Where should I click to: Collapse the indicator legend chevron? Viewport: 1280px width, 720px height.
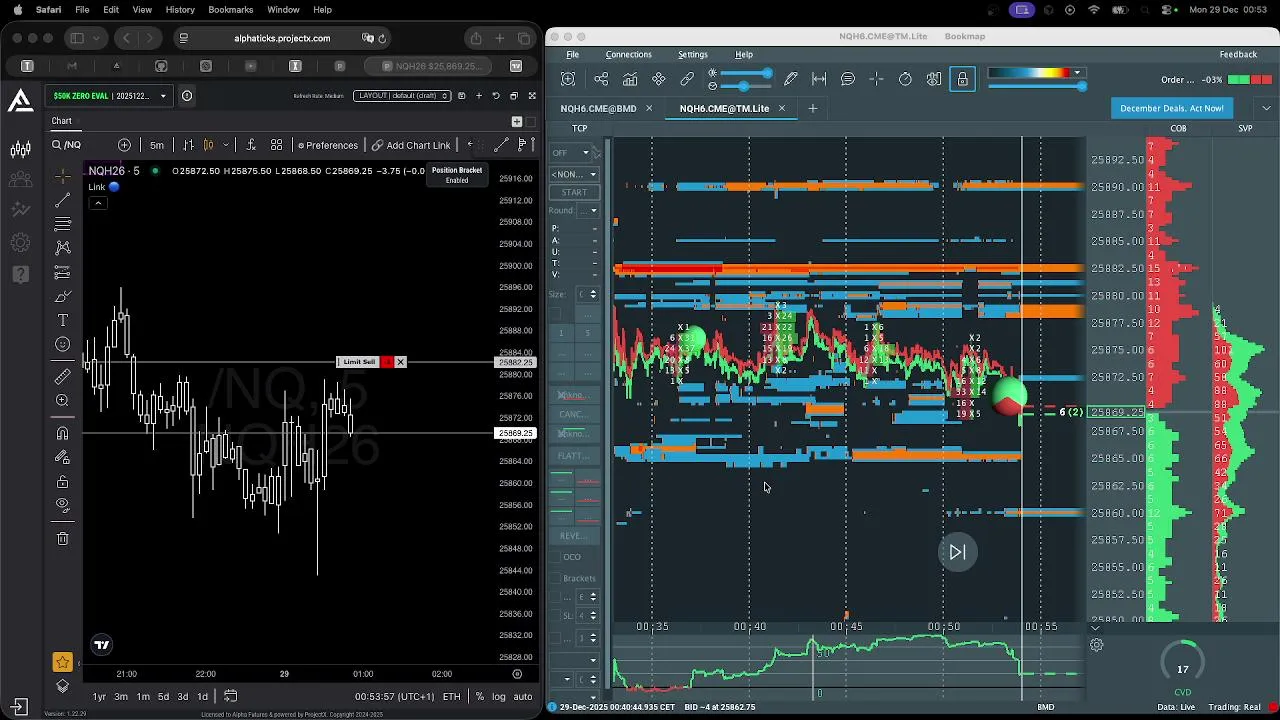click(x=98, y=203)
